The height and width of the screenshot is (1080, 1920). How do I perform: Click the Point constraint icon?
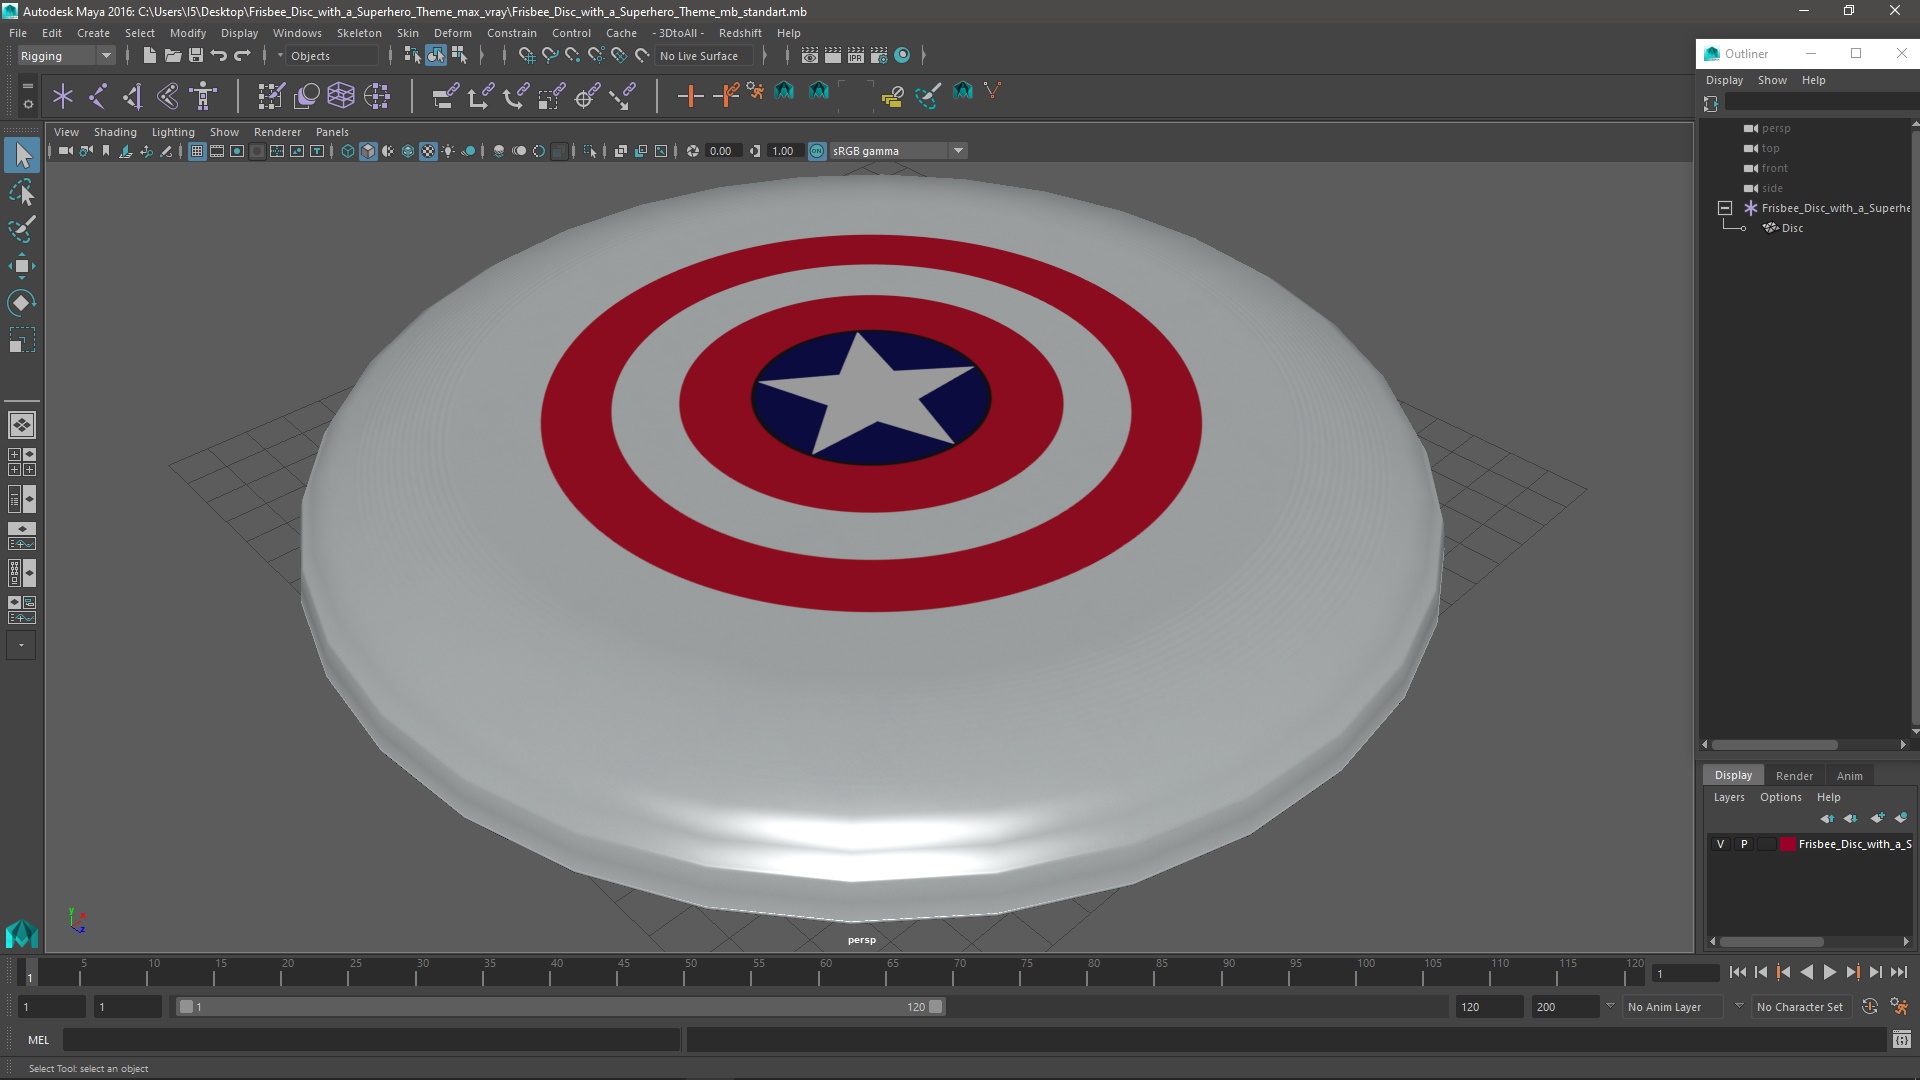click(480, 96)
